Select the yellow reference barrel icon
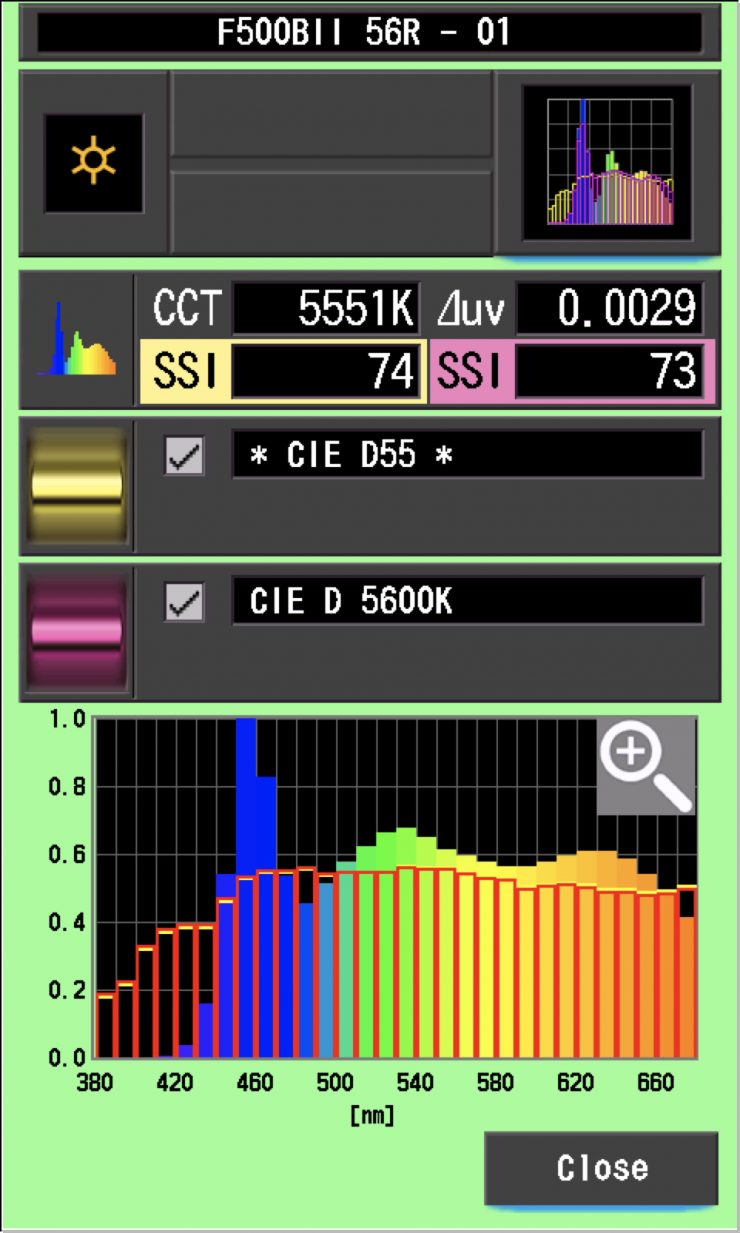This screenshot has width=740, height=1233. [77, 485]
